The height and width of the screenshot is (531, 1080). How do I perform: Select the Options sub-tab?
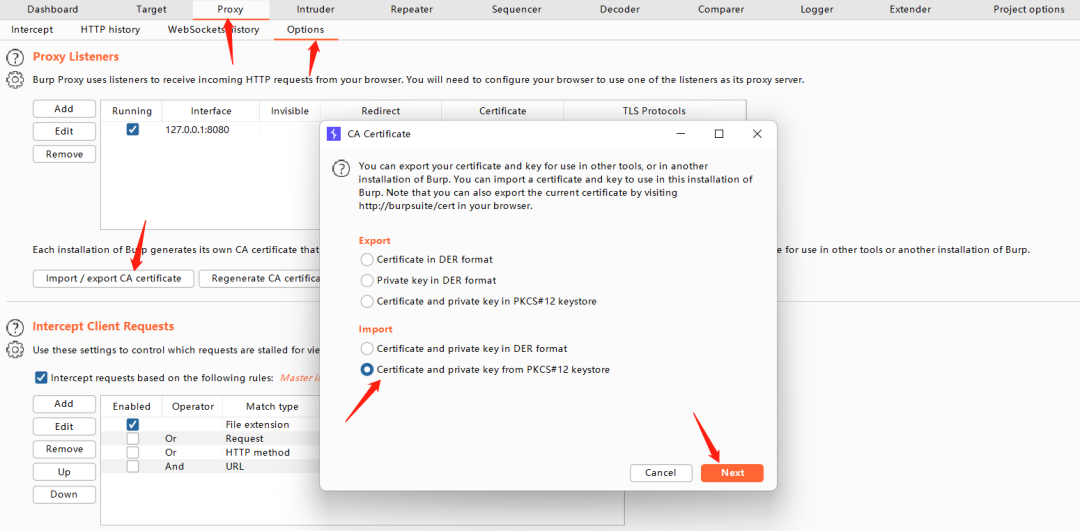tap(306, 30)
